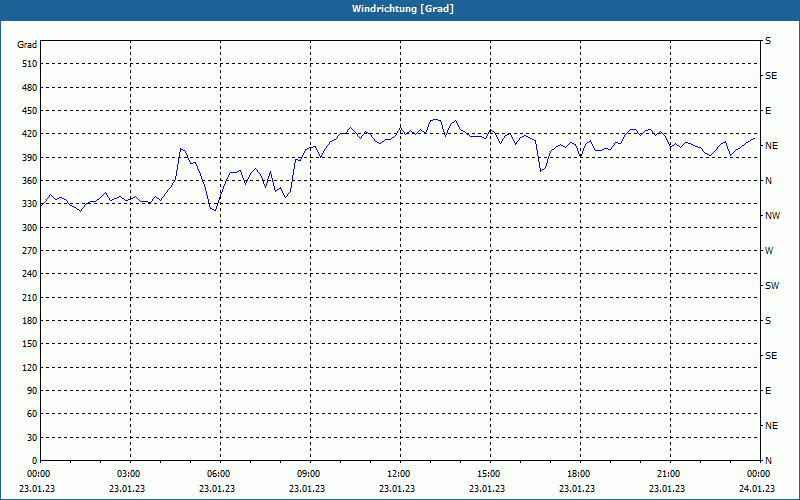Click the SW compass label

772,286
